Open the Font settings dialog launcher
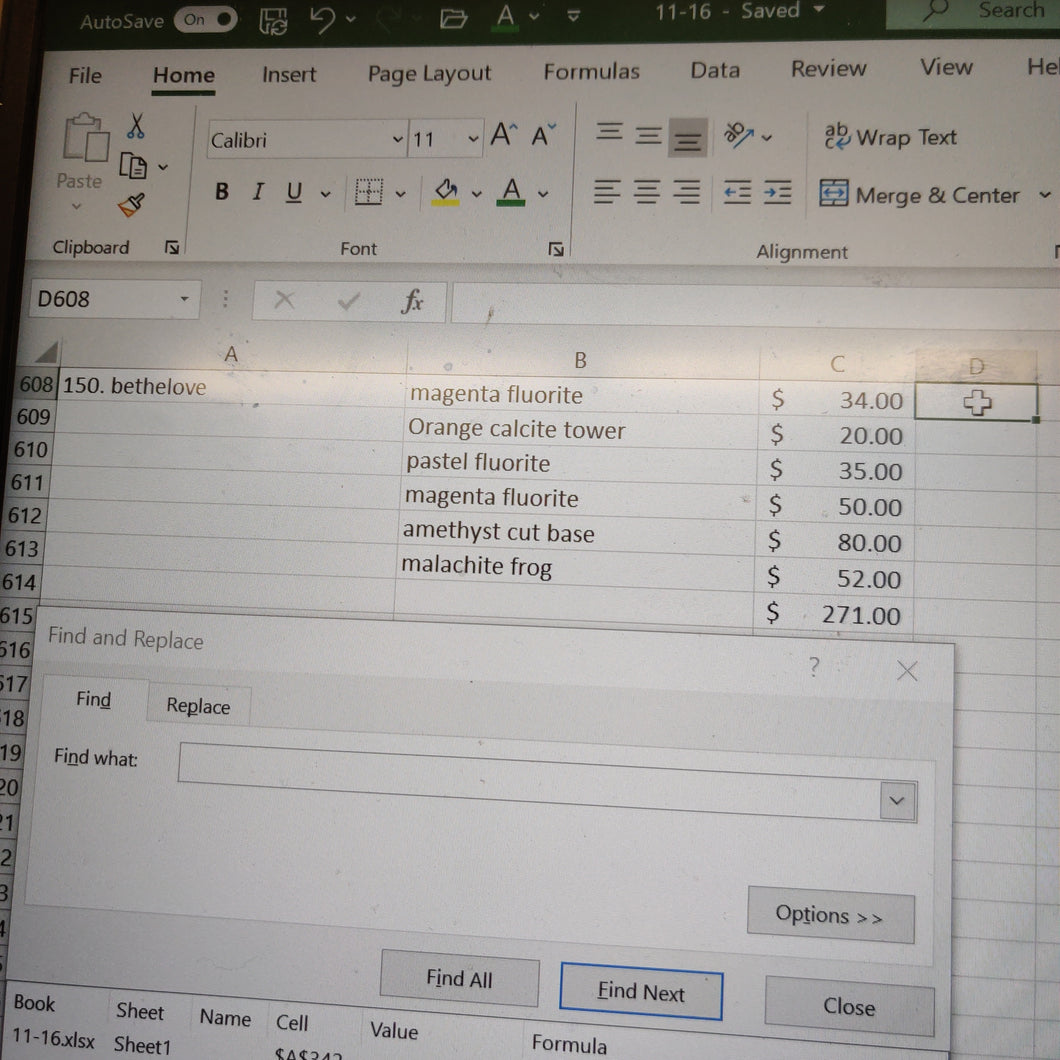The height and width of the screenshot is (1060, 1060). (556, 249)
